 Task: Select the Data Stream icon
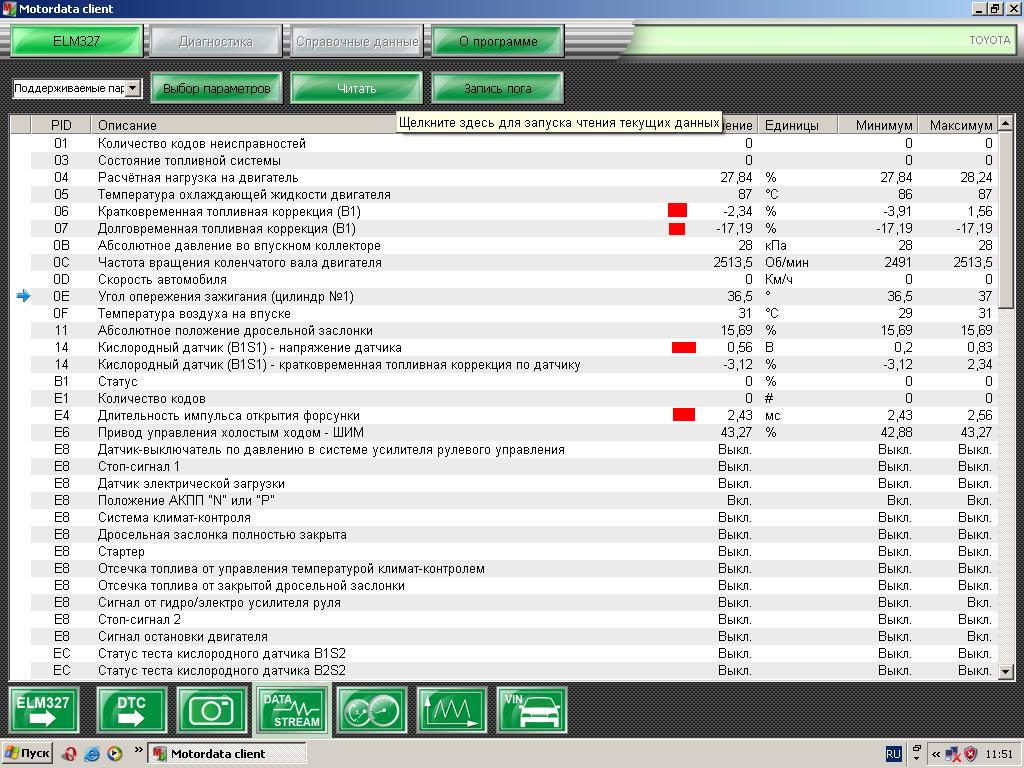(291, 710)
